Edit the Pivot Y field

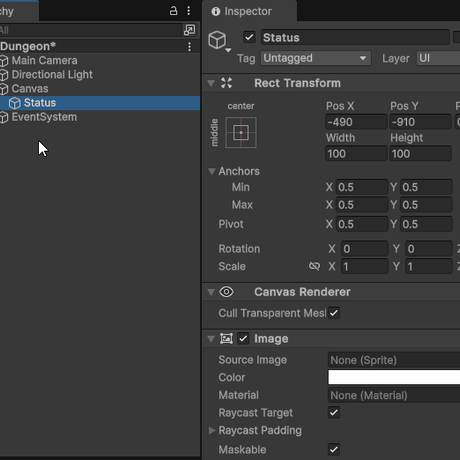[426, 224]
